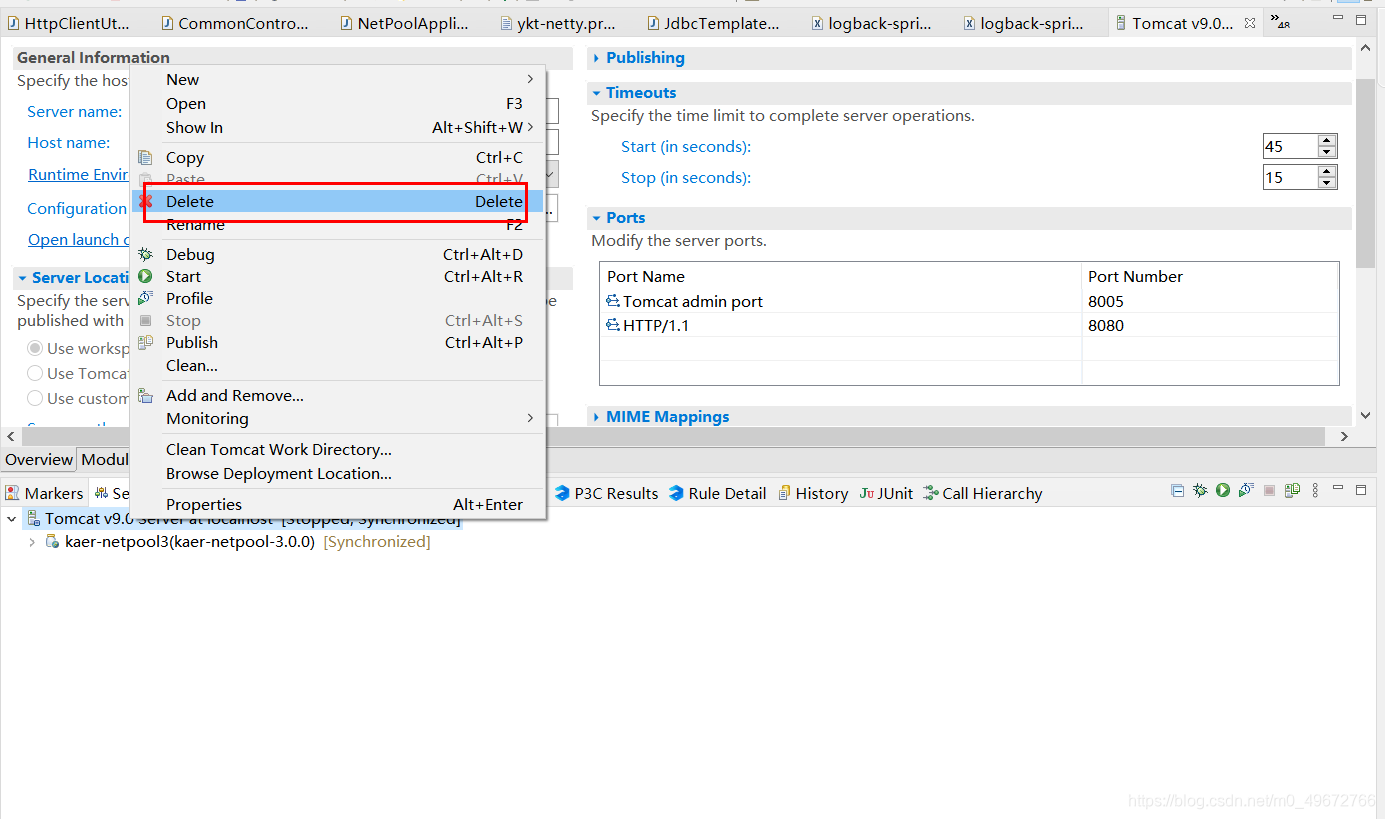Open the Markers view icon
Screen dimensions: 1385x819
pyautogui.click(x=13, y=493)
